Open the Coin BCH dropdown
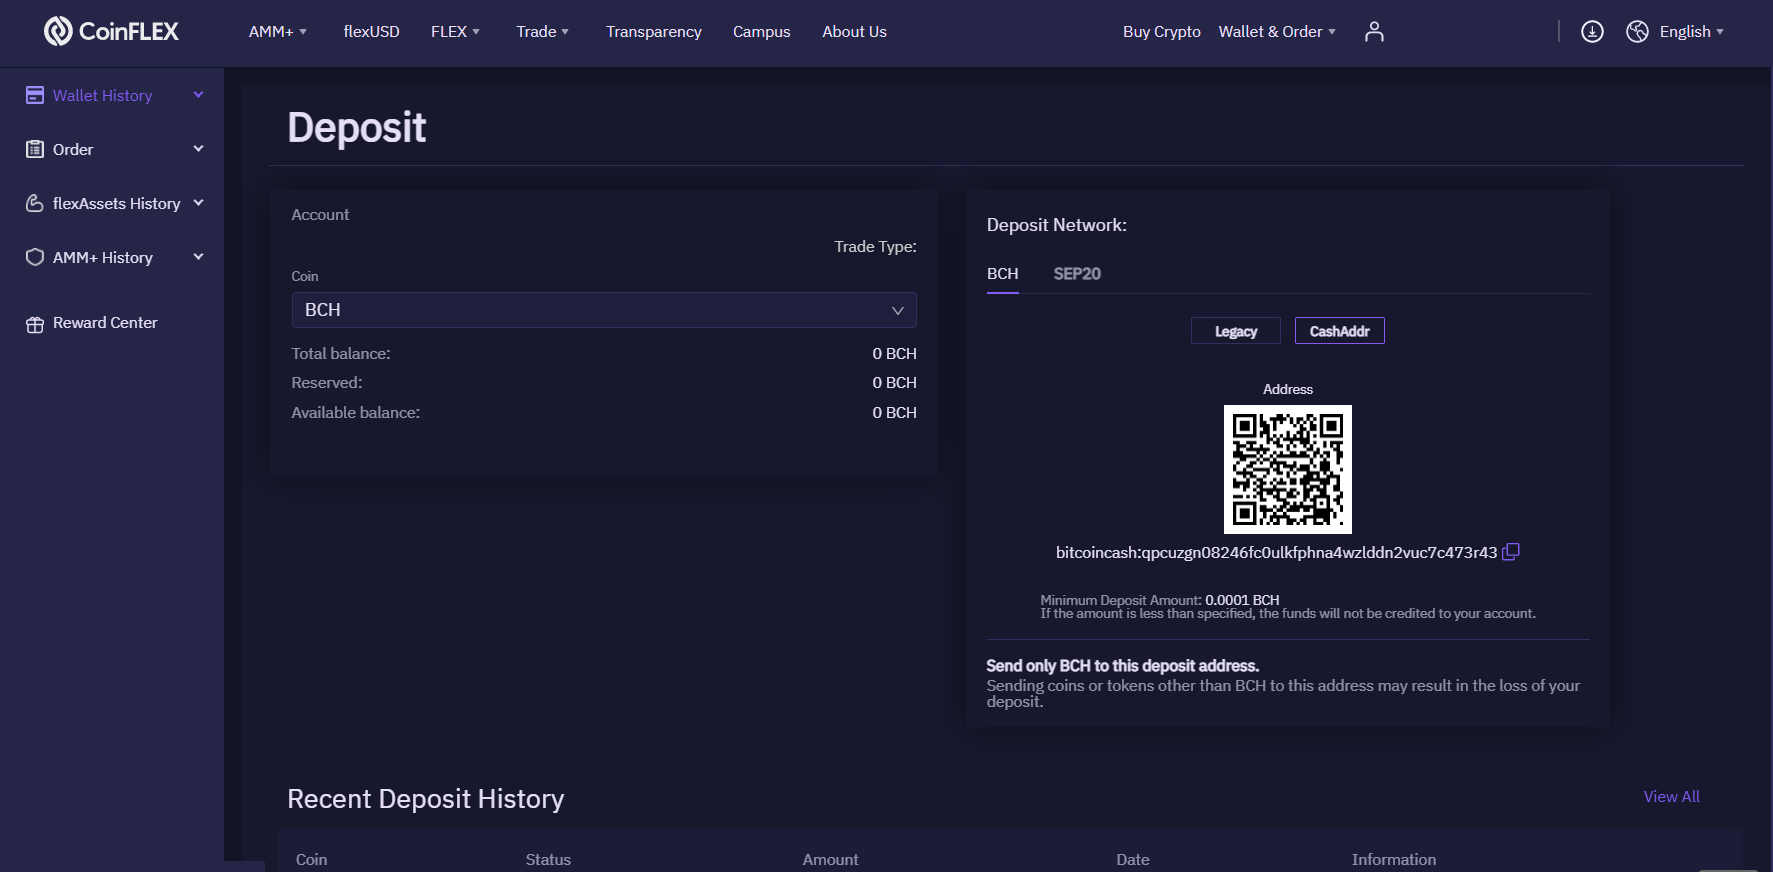1773x872 pixels. tap(604, 310)
